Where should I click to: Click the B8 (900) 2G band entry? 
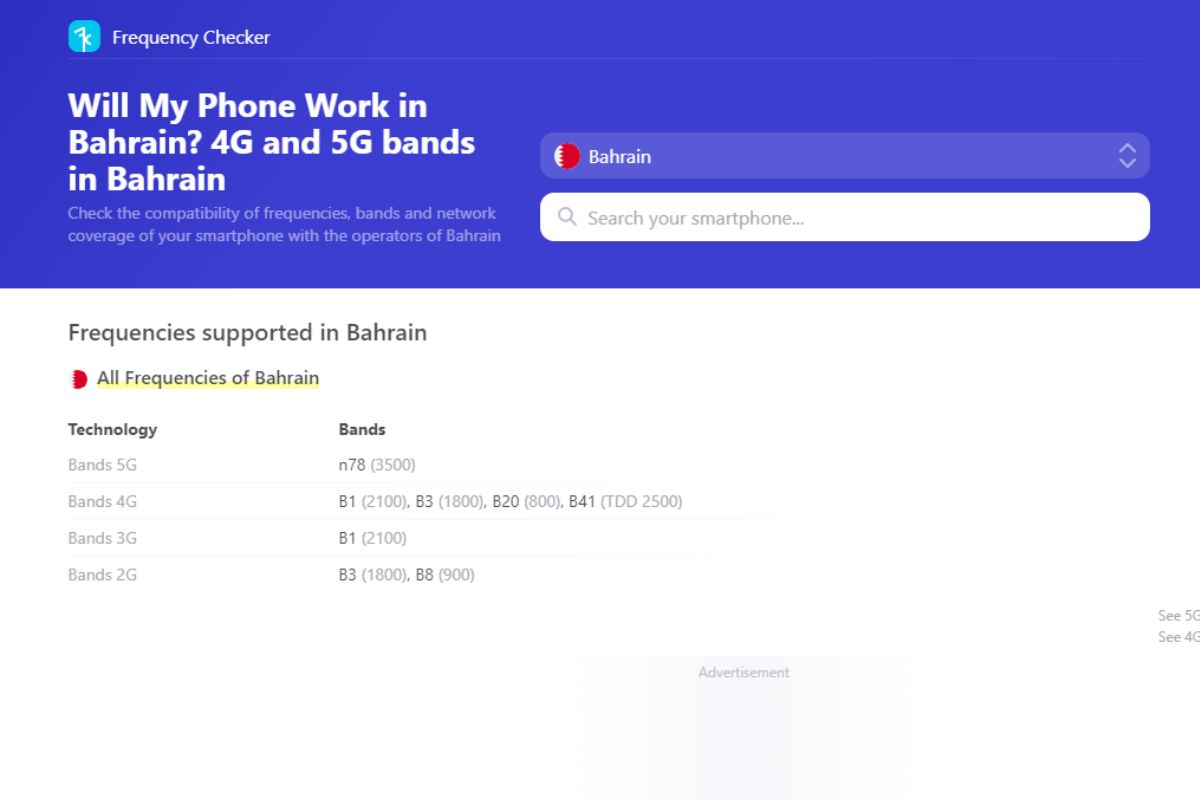(448, 574)
